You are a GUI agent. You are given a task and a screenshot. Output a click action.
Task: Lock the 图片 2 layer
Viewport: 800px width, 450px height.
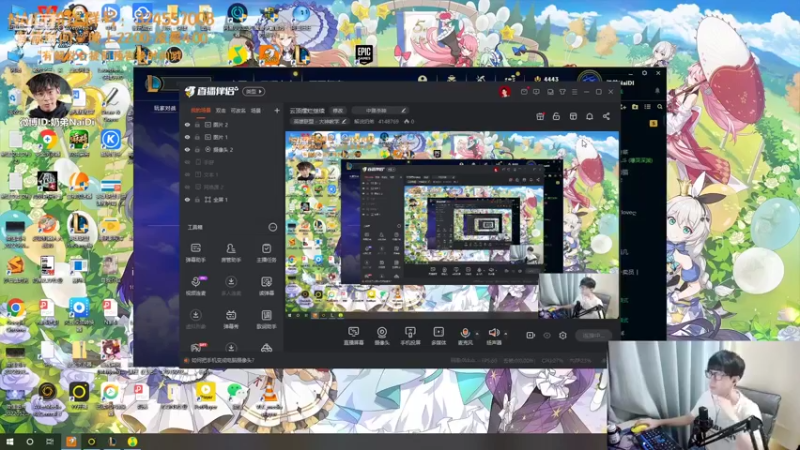(x=197, y=124)
